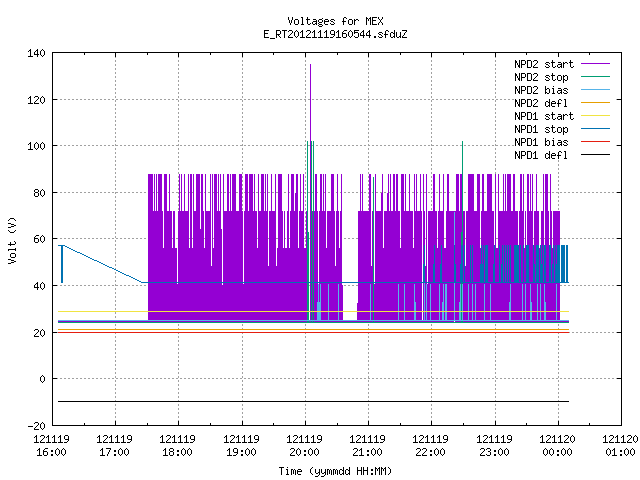The image size is (640, 480).
Task: Click the 'NPD2 defl' legend label
Action: coord(541,103)
